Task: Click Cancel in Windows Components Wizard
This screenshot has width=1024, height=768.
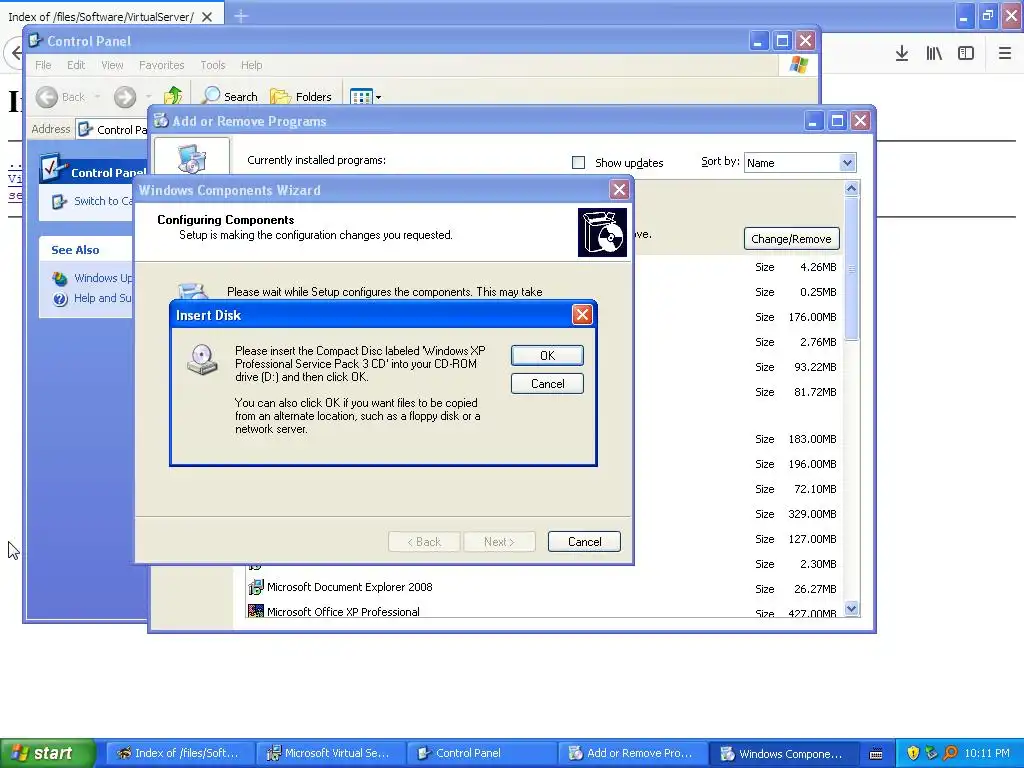Action: click(584, 541)
